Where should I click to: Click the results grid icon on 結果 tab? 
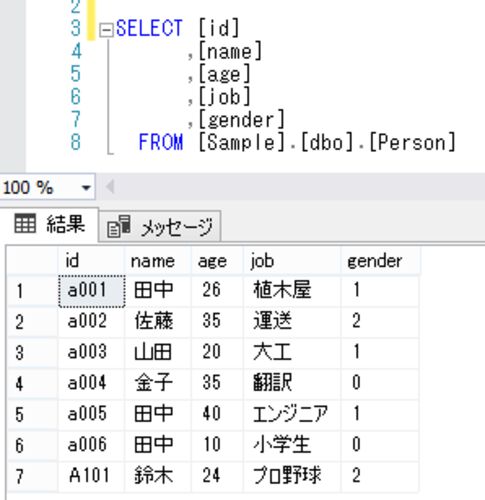(x=25, y=223)
